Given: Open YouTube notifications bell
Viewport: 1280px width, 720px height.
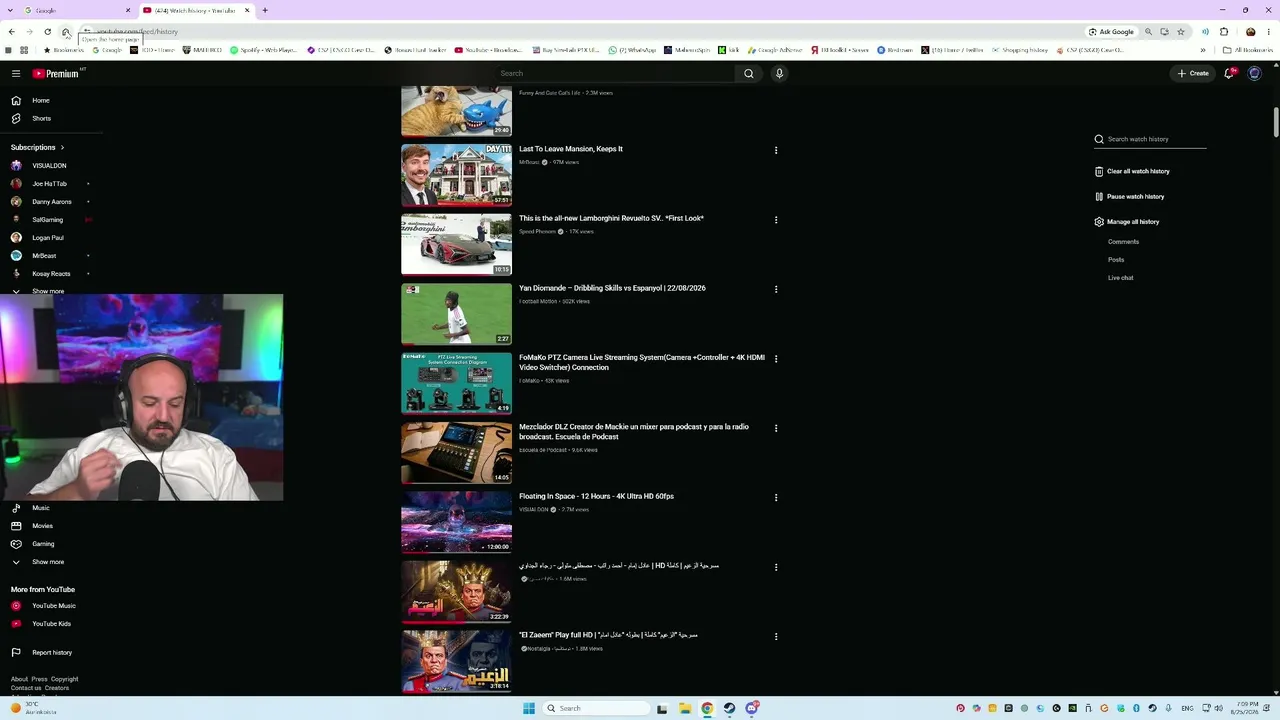Looking at the screenshot, I should (1229, 73).
